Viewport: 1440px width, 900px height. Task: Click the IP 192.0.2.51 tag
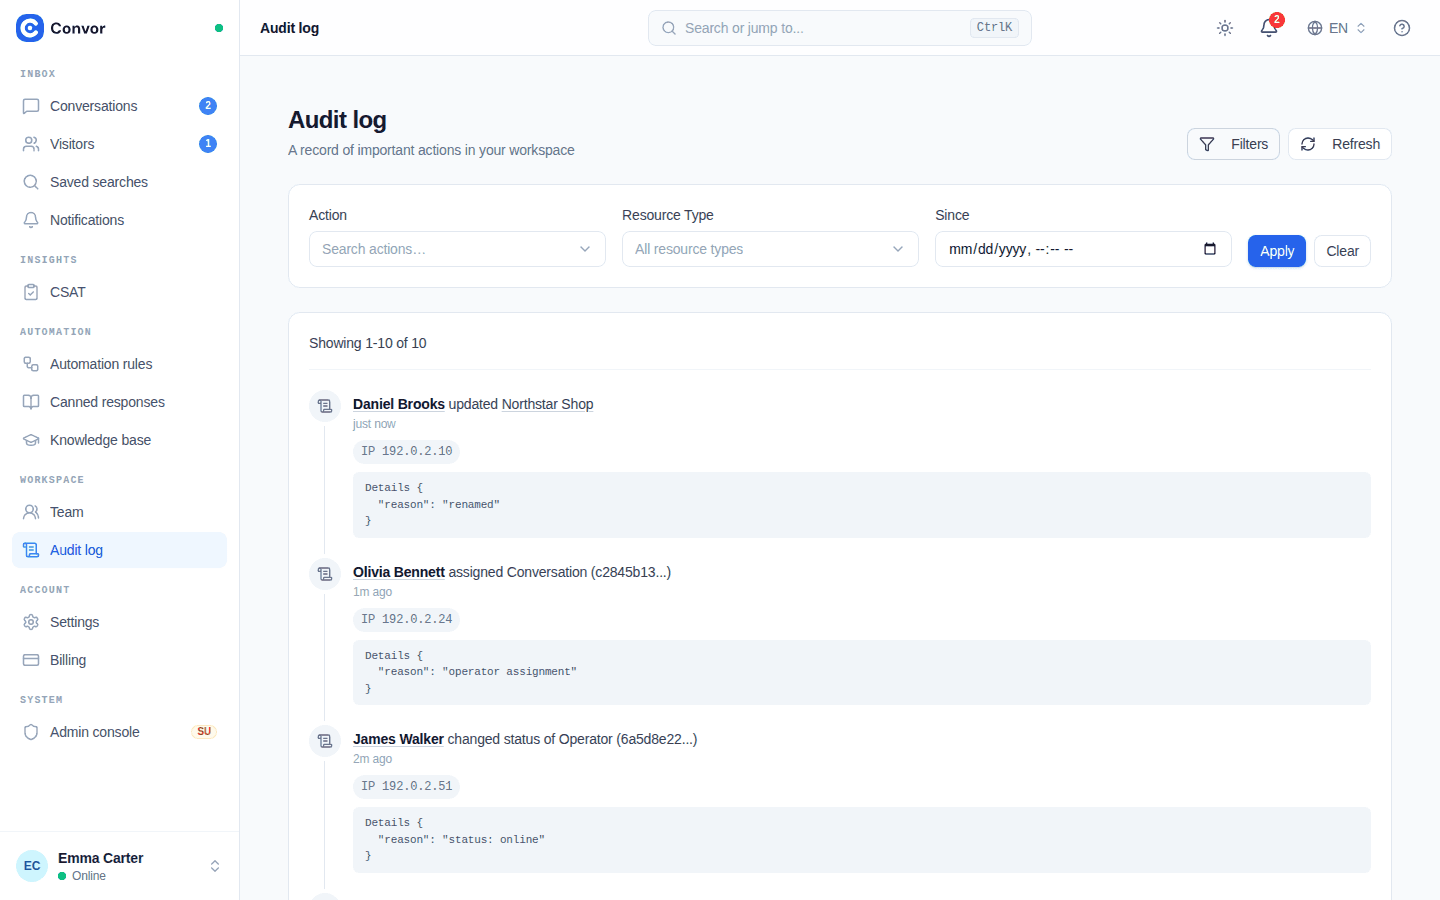pyautogui.click(x=406, y=786)
